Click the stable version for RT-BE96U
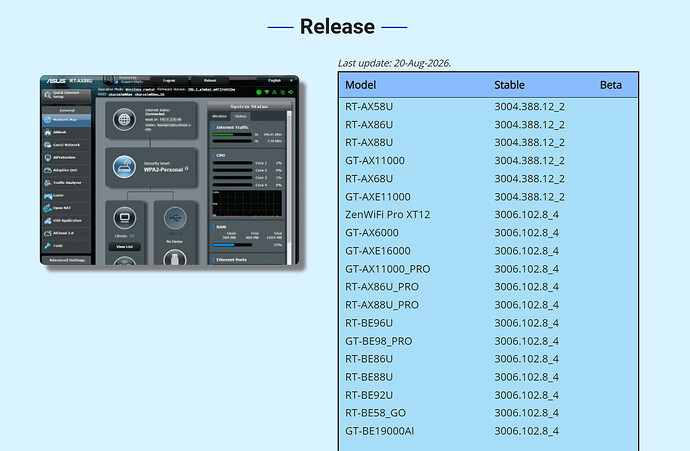This screenshot has width=690, height=451. click(526, 323)
